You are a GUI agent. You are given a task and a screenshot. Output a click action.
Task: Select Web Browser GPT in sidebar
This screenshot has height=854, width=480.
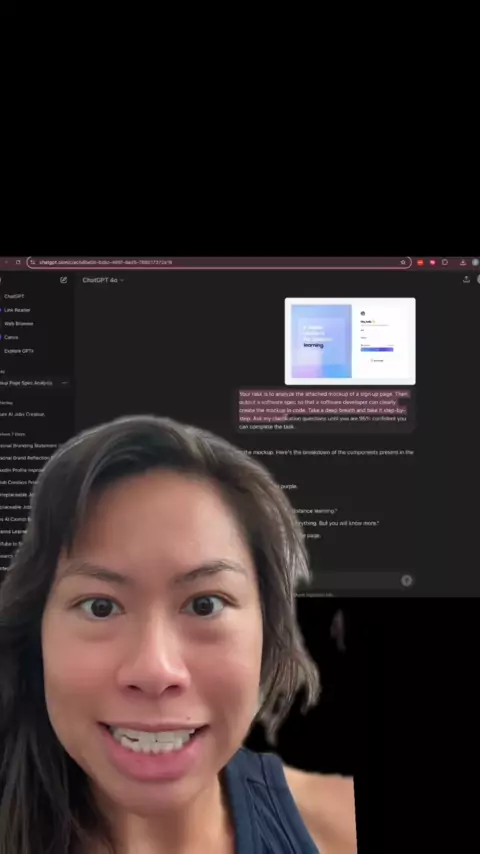point(19,324)
